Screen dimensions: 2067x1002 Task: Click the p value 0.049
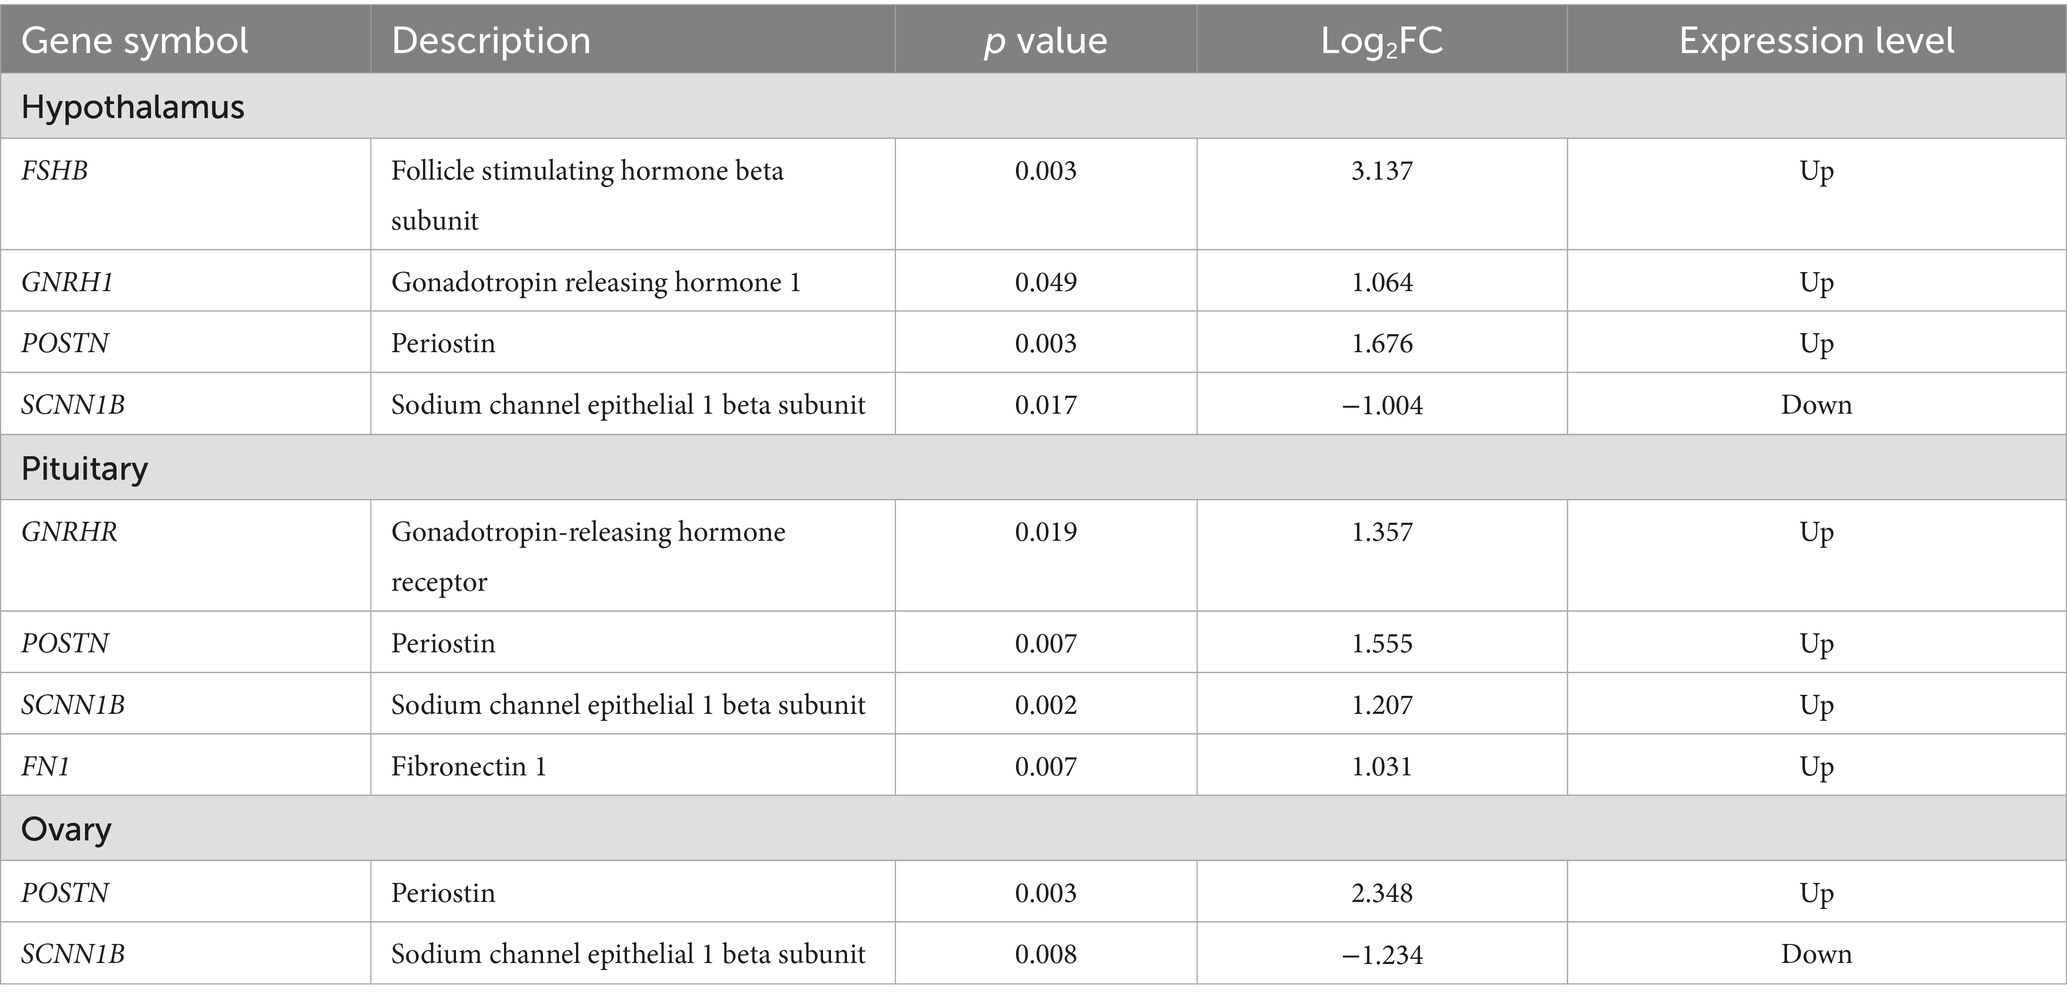click(1046, 282)
